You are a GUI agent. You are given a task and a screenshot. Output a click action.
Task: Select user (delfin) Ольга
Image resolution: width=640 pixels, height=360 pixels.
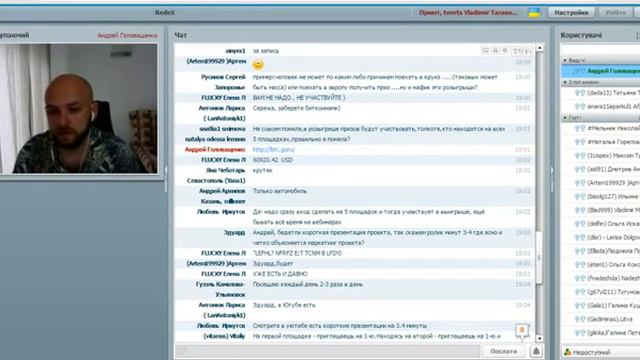[601, 224]
